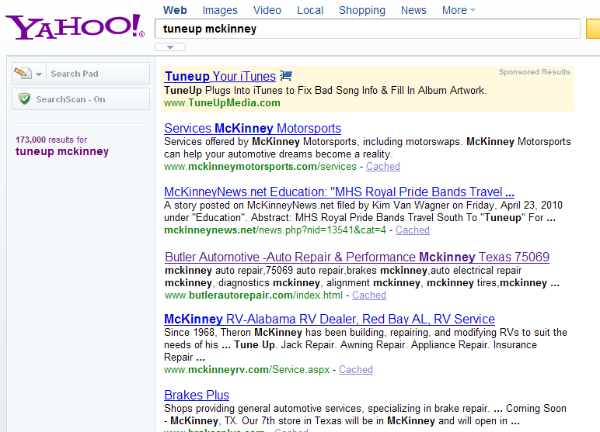Switch to the Images search tab
This screenshot has width=600, height=432.
220,10
